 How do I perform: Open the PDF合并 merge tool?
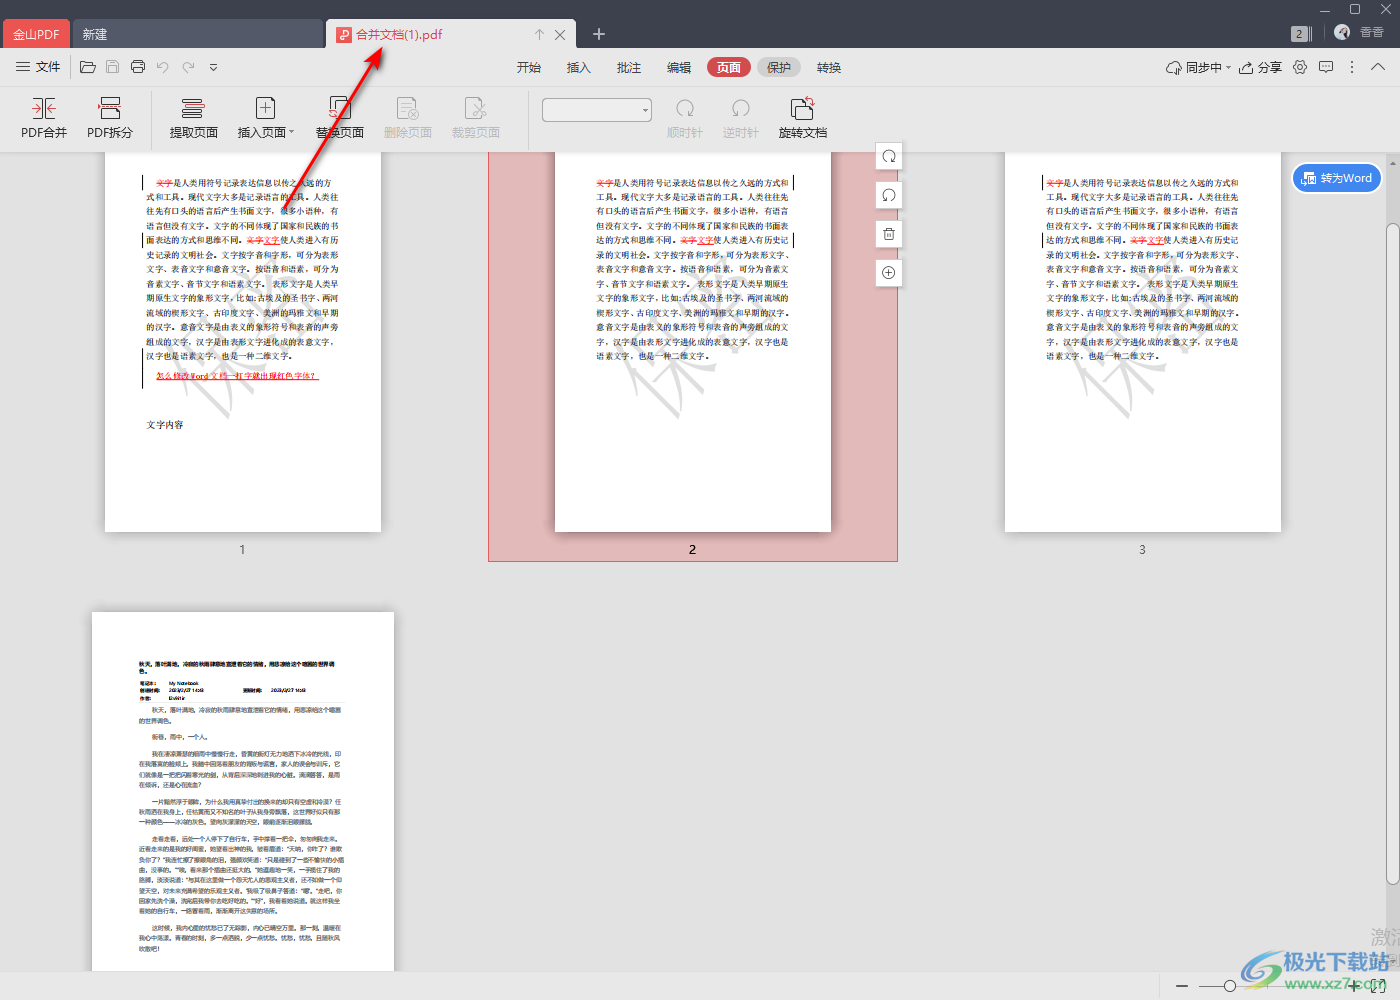[44, 118]
